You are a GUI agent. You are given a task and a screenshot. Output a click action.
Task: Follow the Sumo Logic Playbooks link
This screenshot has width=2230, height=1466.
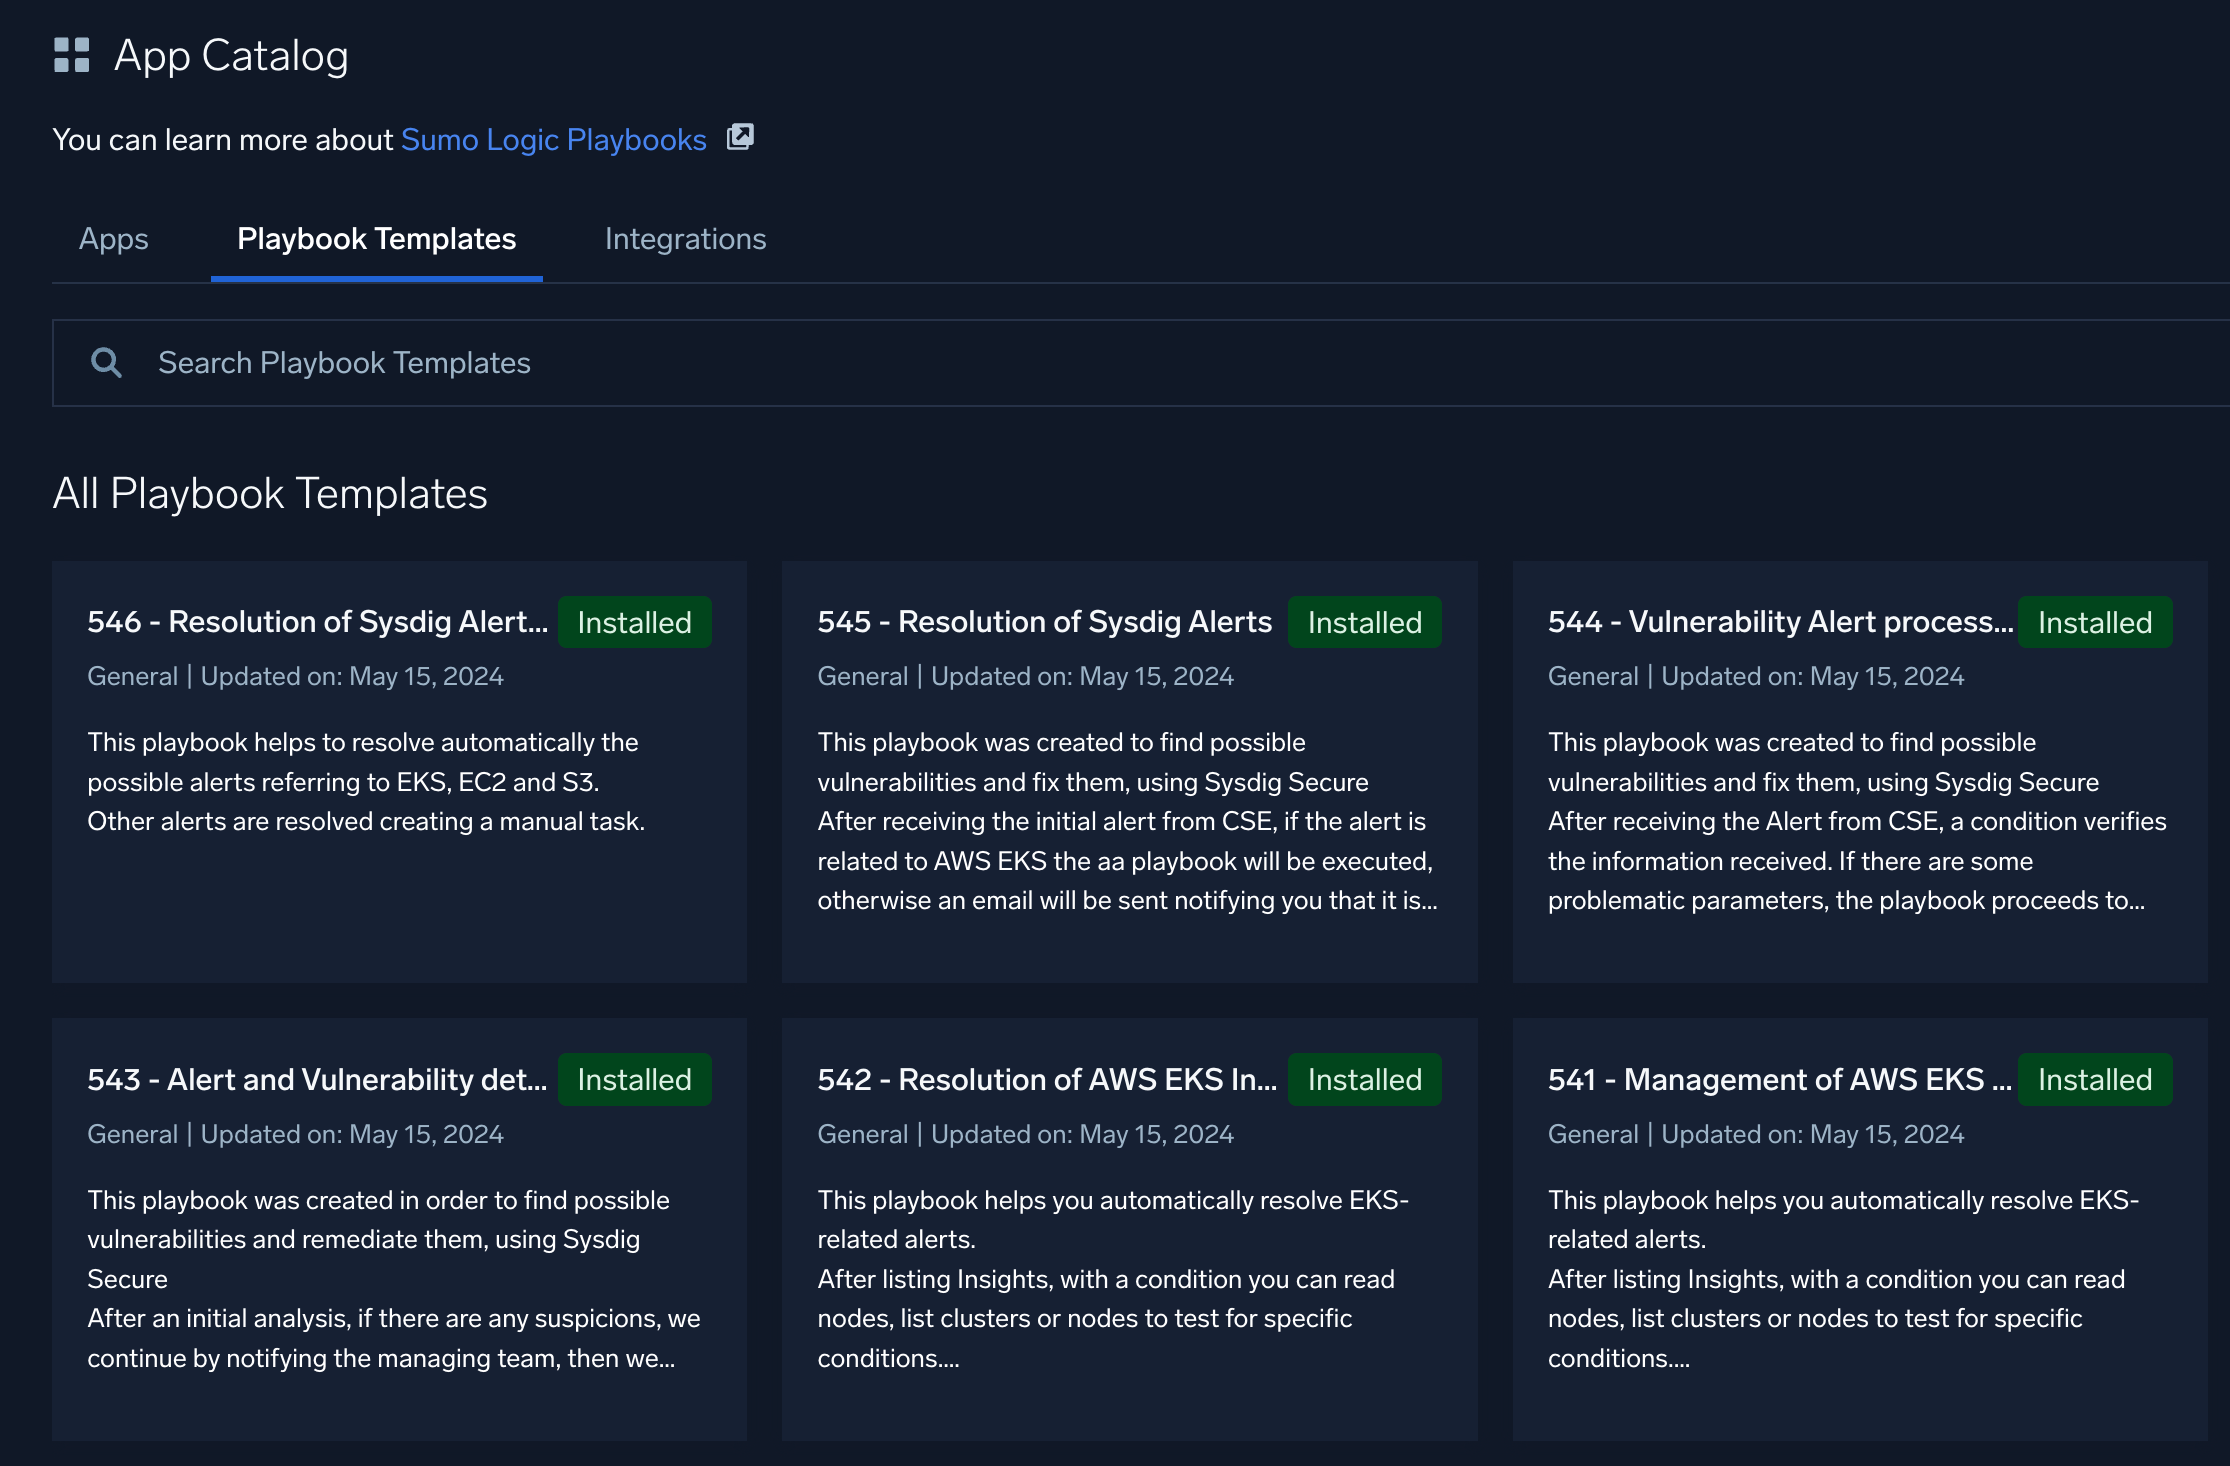554,139
